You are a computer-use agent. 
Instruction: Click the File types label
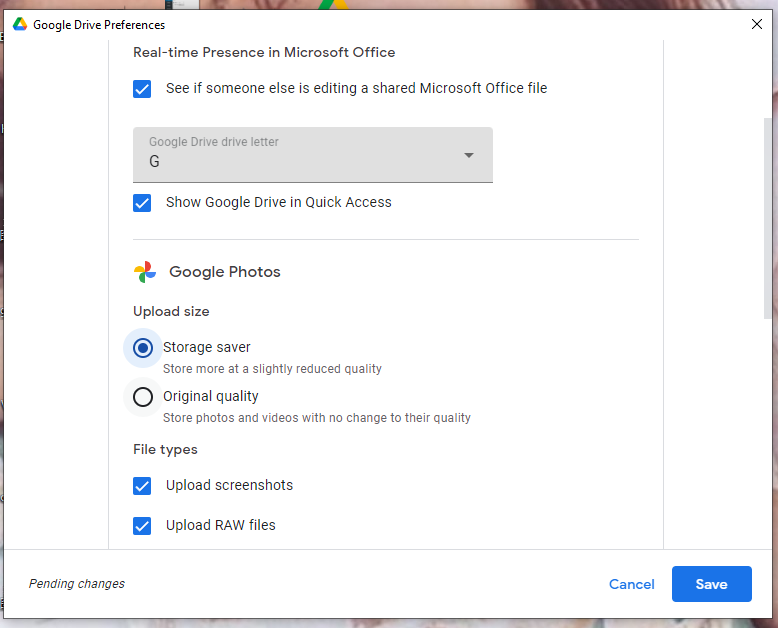point(165,449)
